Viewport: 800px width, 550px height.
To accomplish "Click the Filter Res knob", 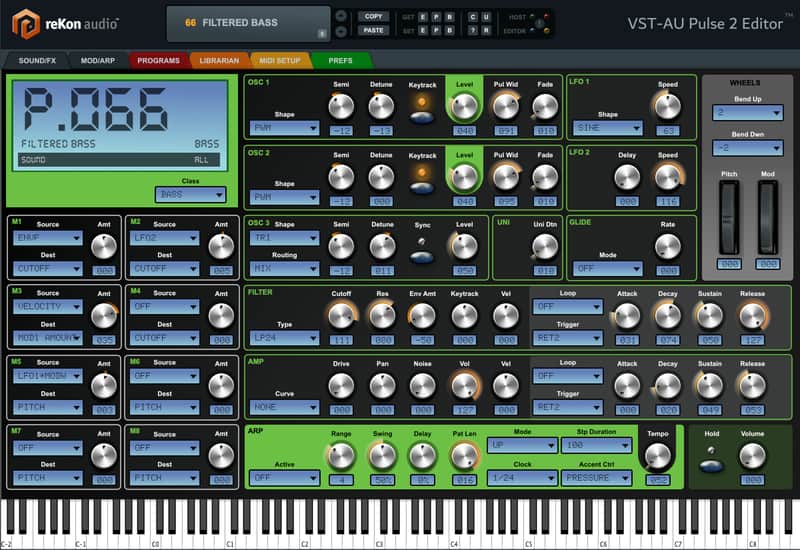I will 382,316.
